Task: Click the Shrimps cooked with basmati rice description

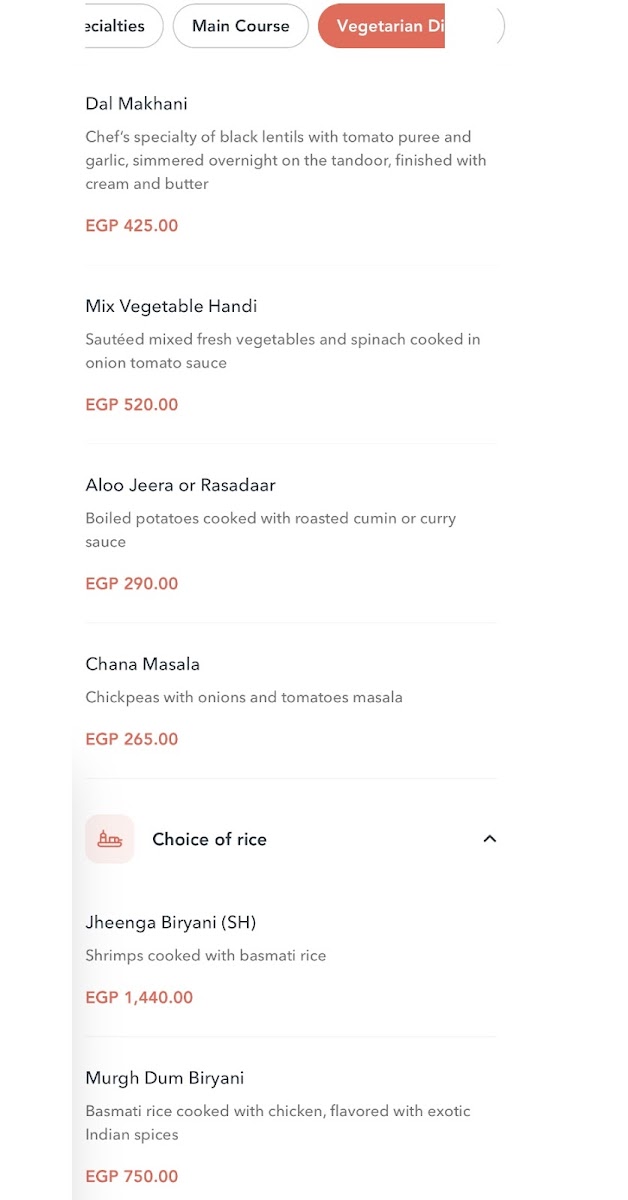Action: pyautogui.click(x=206, y=955)
